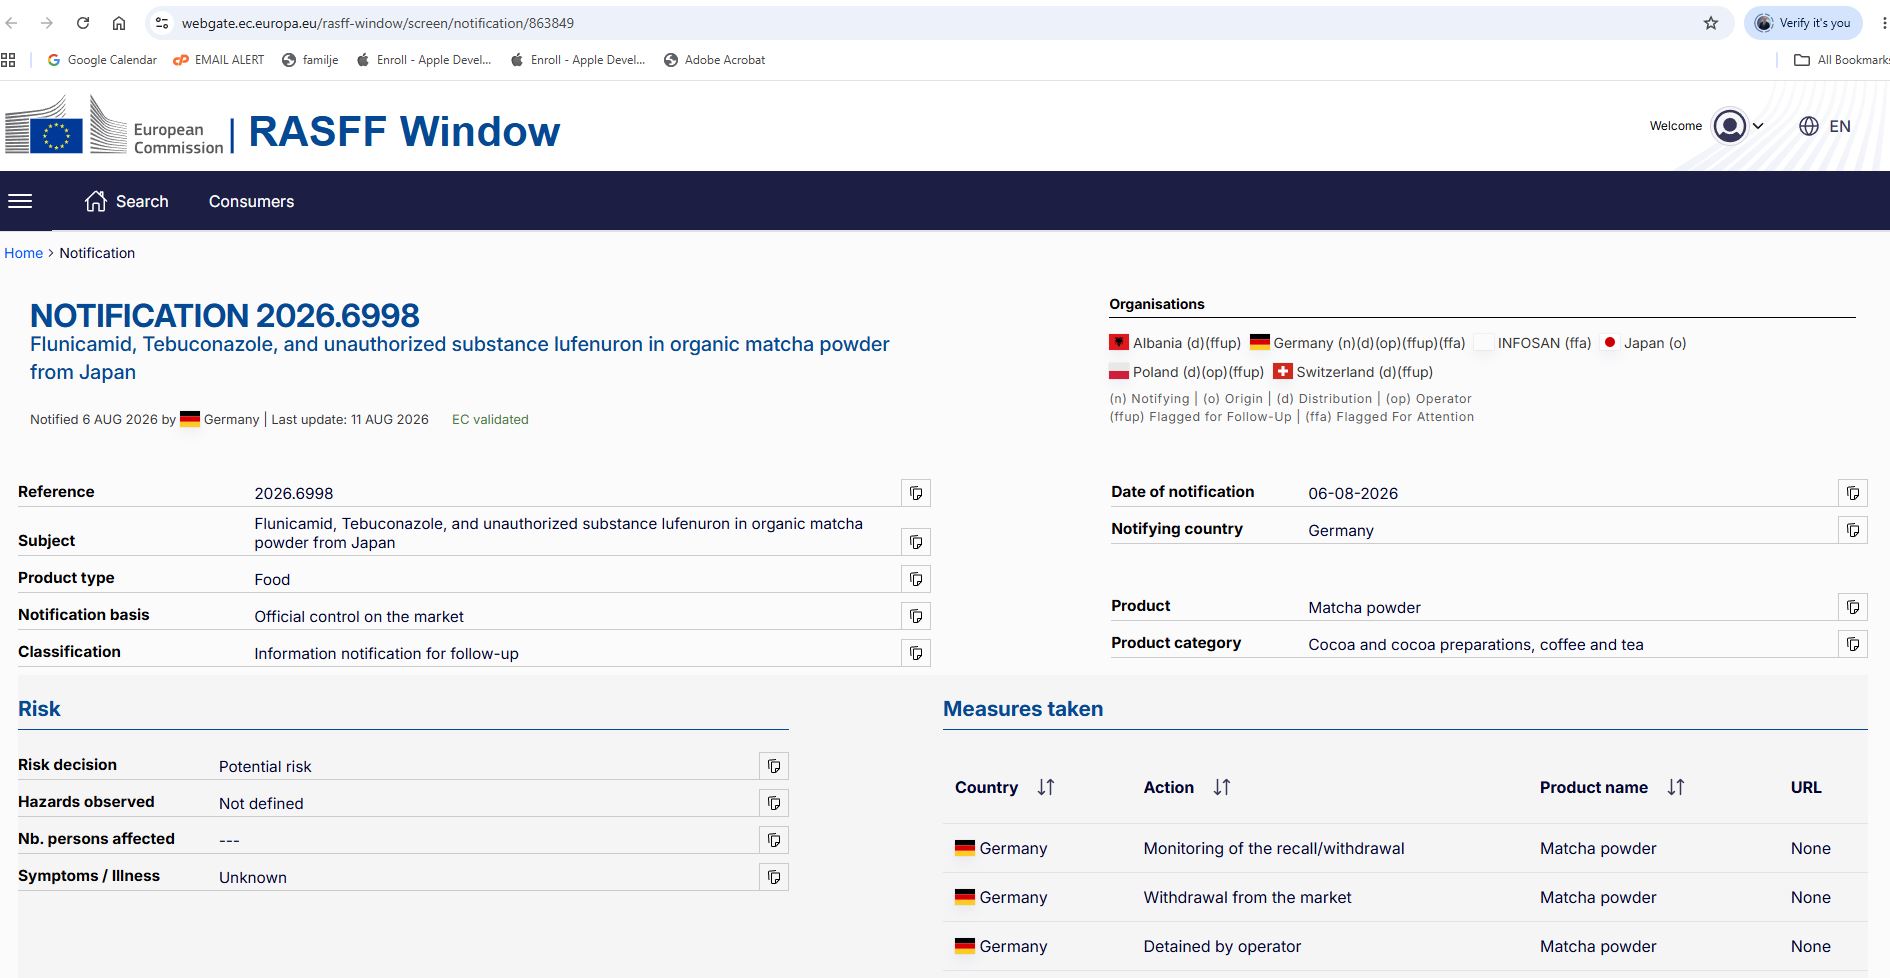Open the browser apps grid shortcut
Screen dimensions: 1890x978
pyautogui.click(x=8, y=60)
